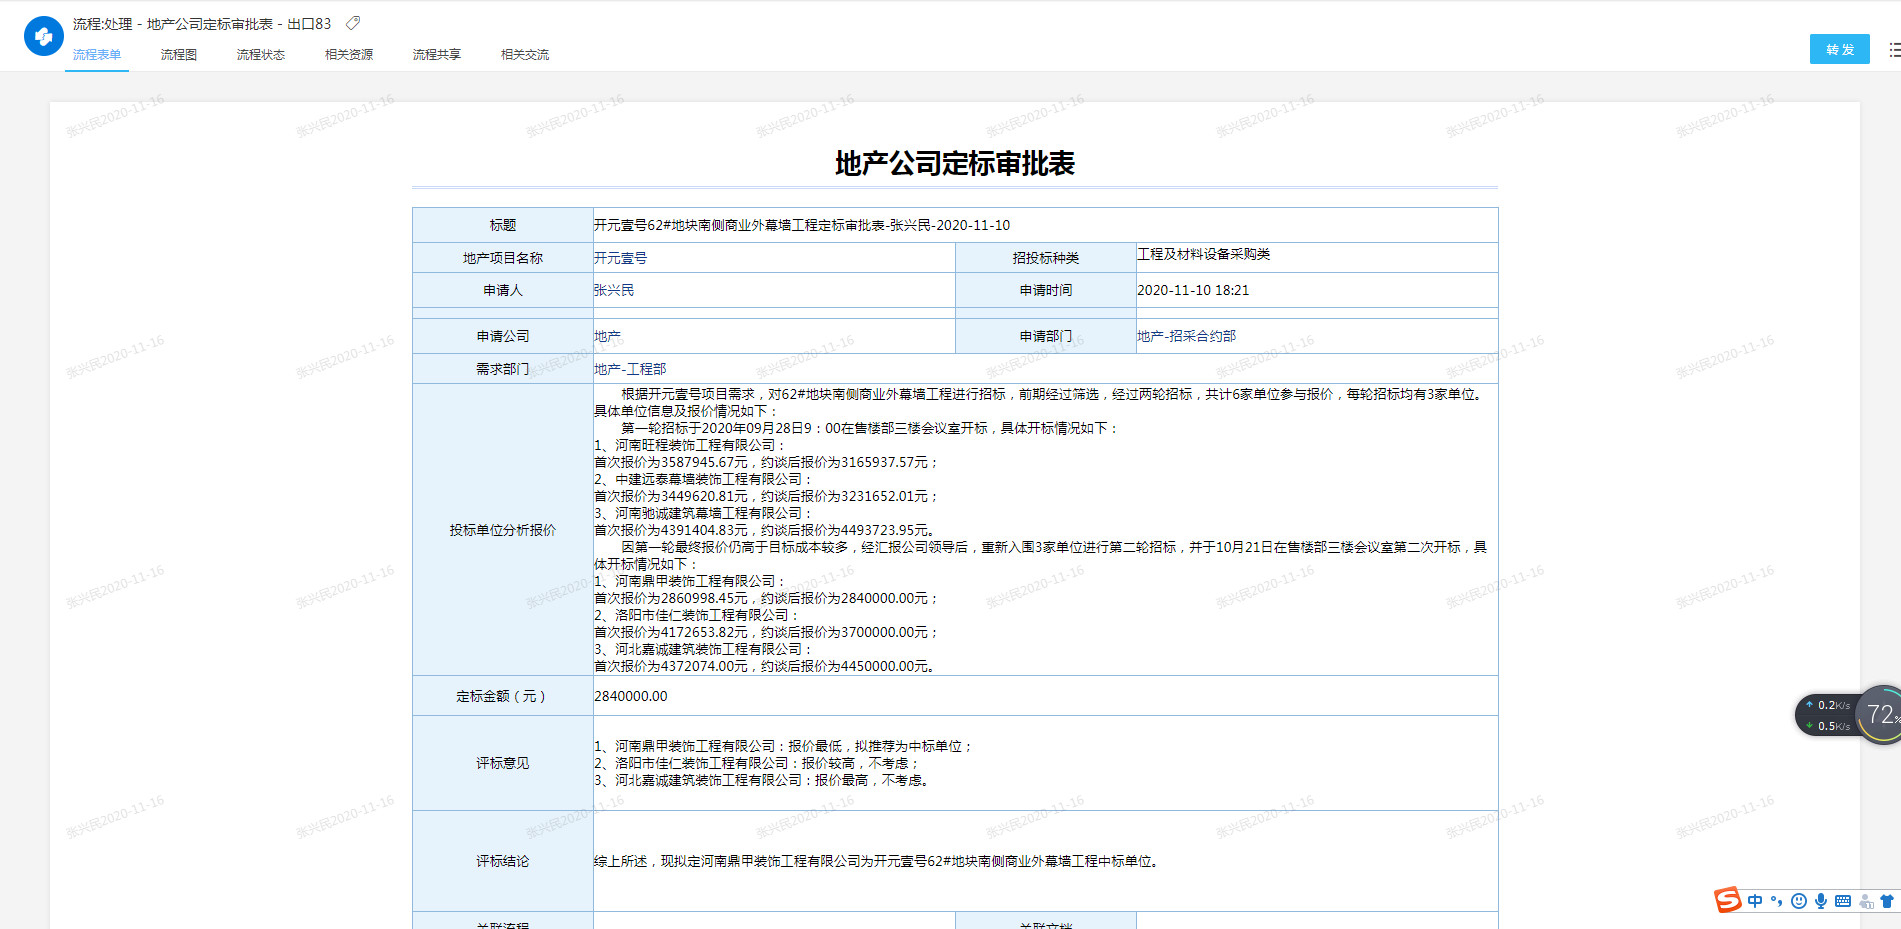Click the 72% network speed floating widget
Screen dimensions: 1901x929
coord(1878,715)
